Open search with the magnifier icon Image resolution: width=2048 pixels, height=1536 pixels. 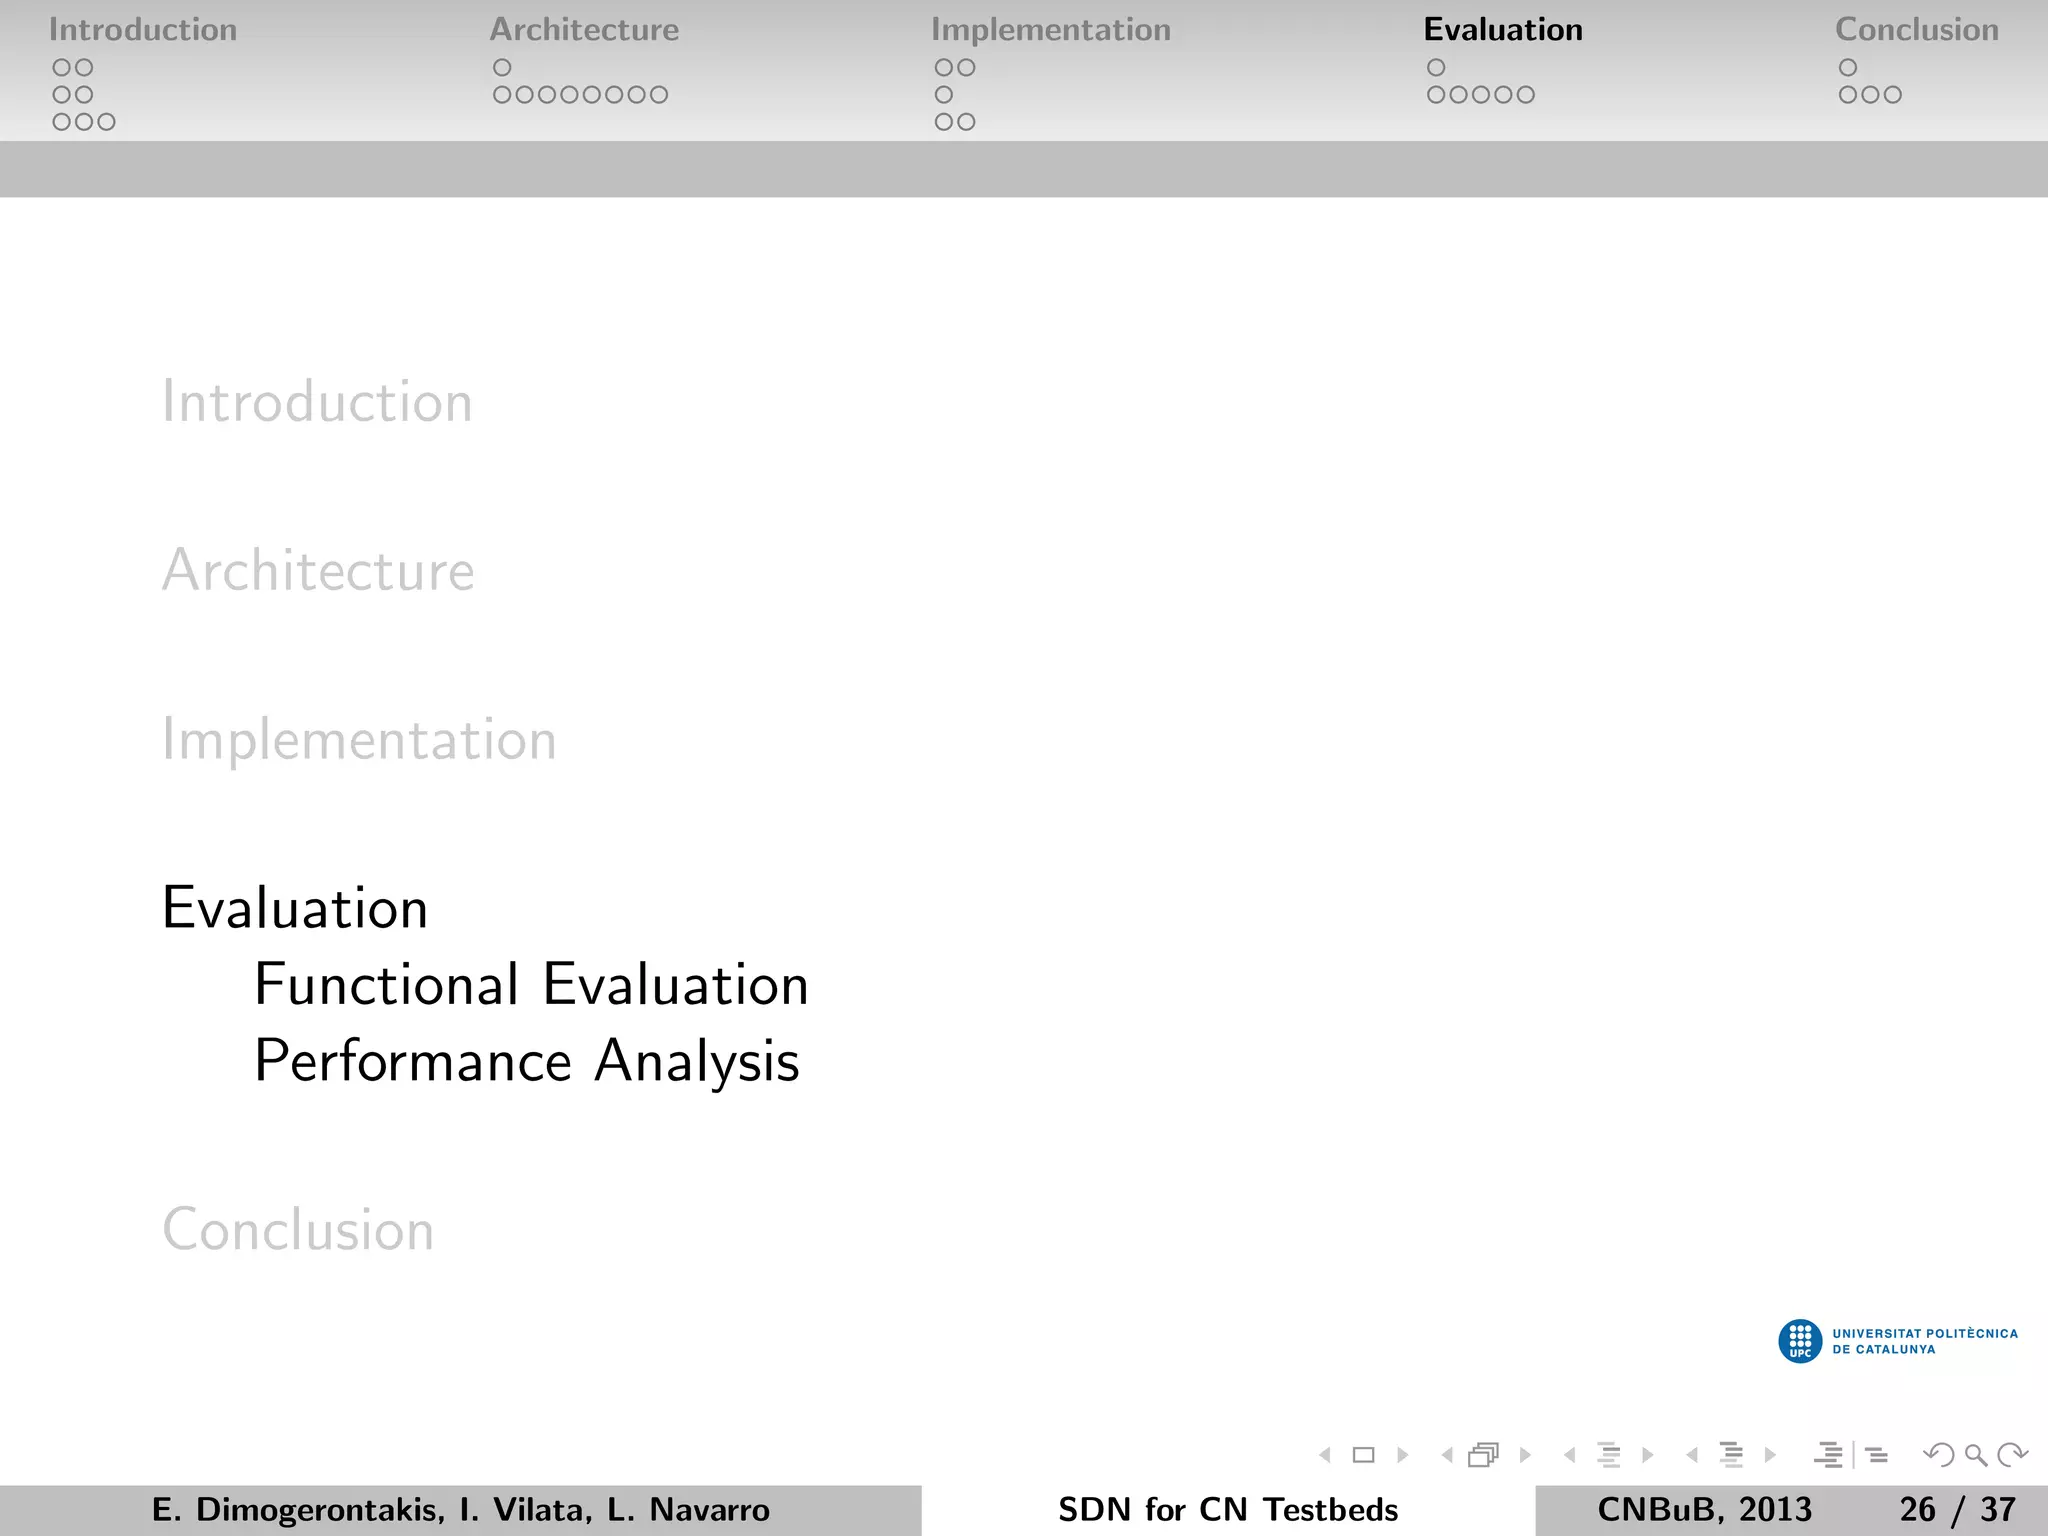(x=1976, y=1455)
